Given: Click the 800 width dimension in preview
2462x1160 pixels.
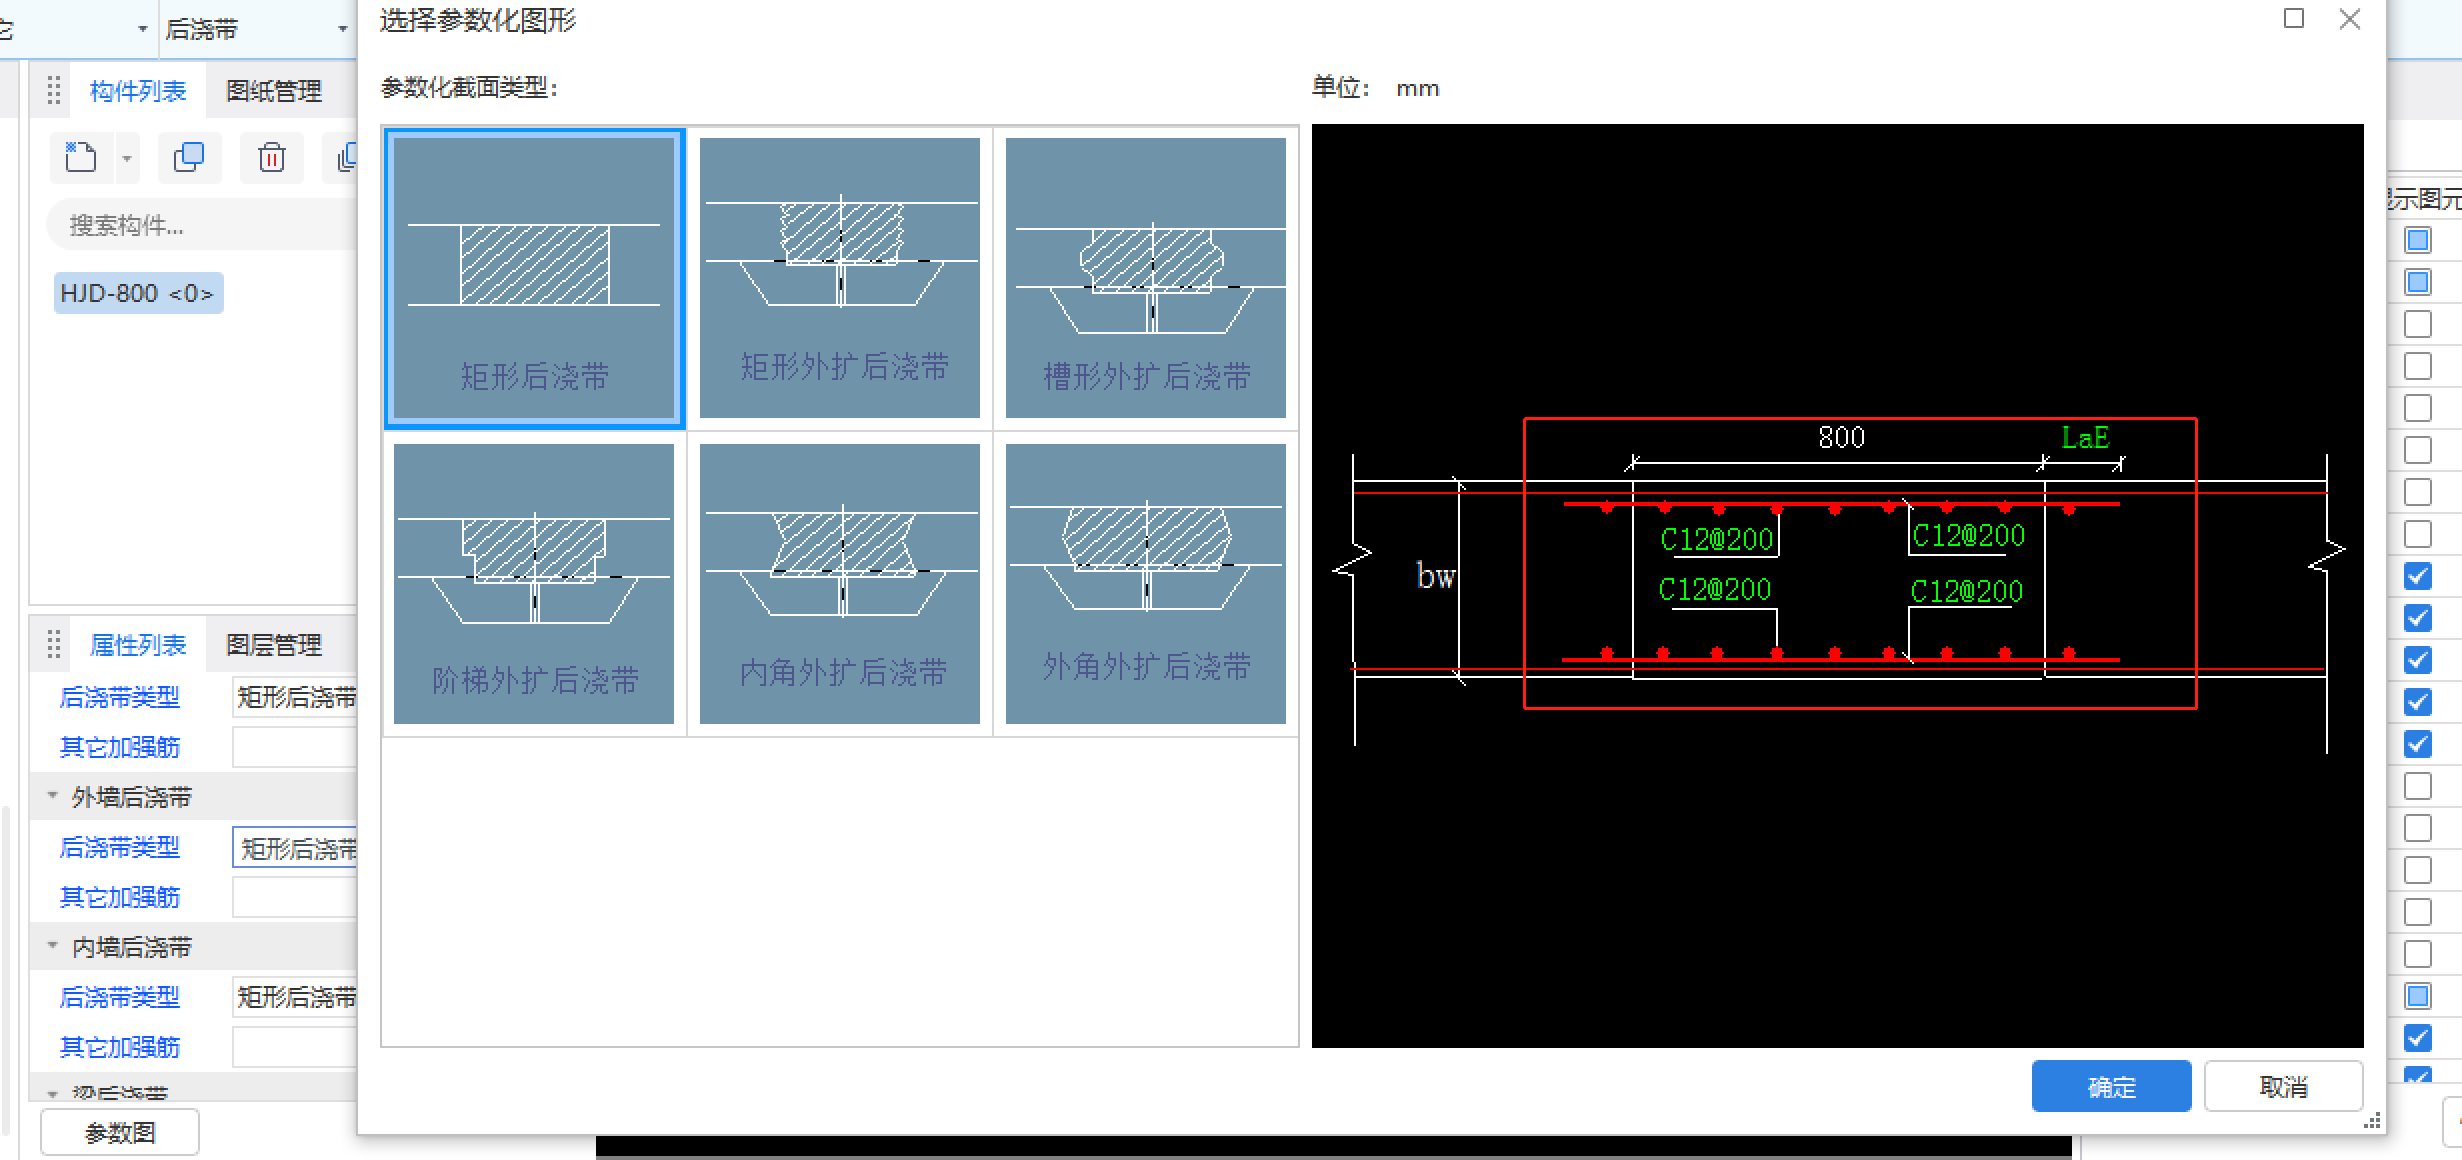Looking at the screenshot, I should [1841, 438].
